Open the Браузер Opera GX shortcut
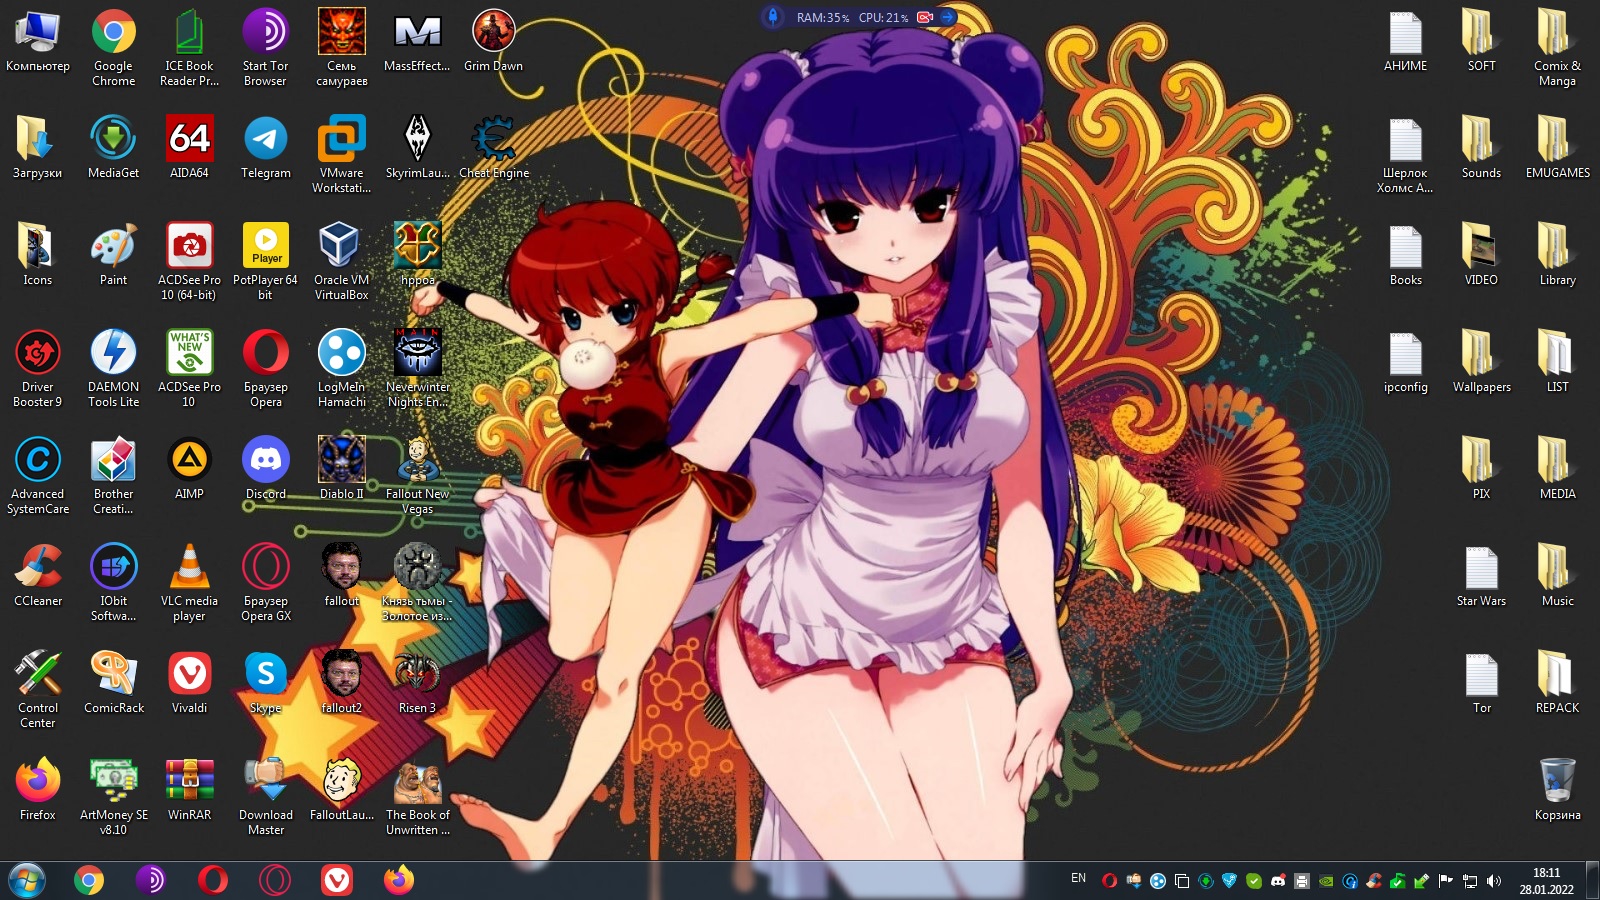 click(x=265, y=583)
